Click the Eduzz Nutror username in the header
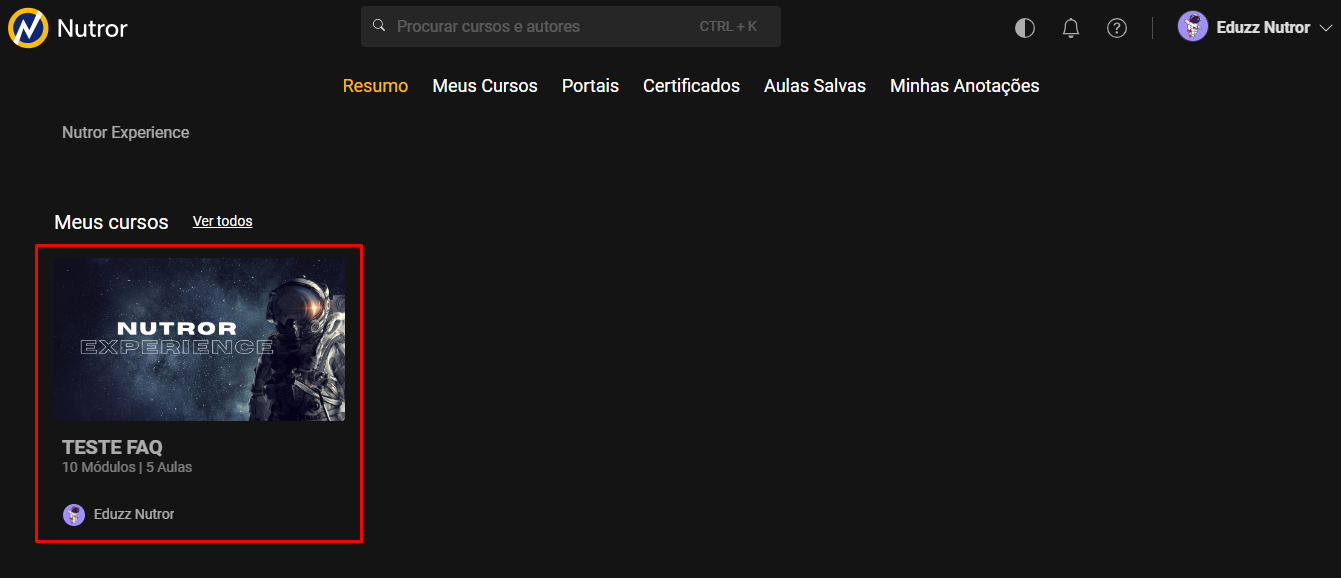 [x=1263, y=28]
